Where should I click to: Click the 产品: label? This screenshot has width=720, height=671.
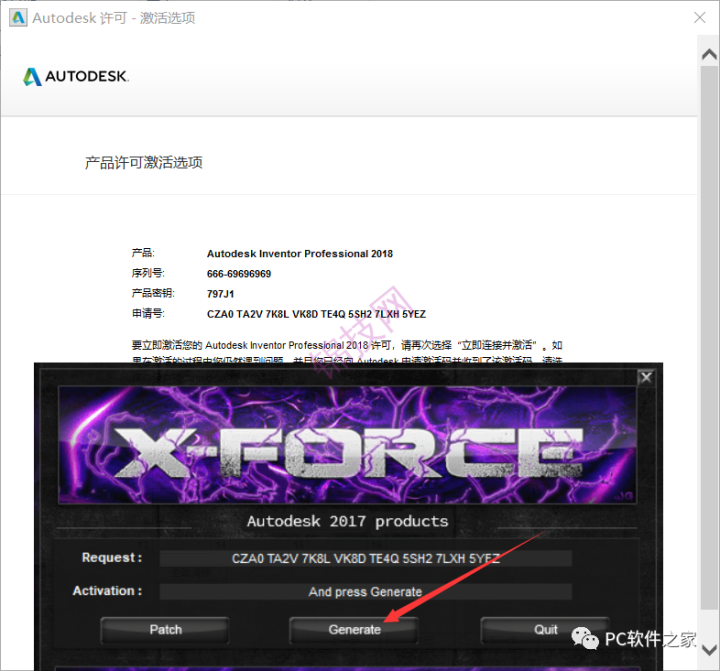[143, 253]
